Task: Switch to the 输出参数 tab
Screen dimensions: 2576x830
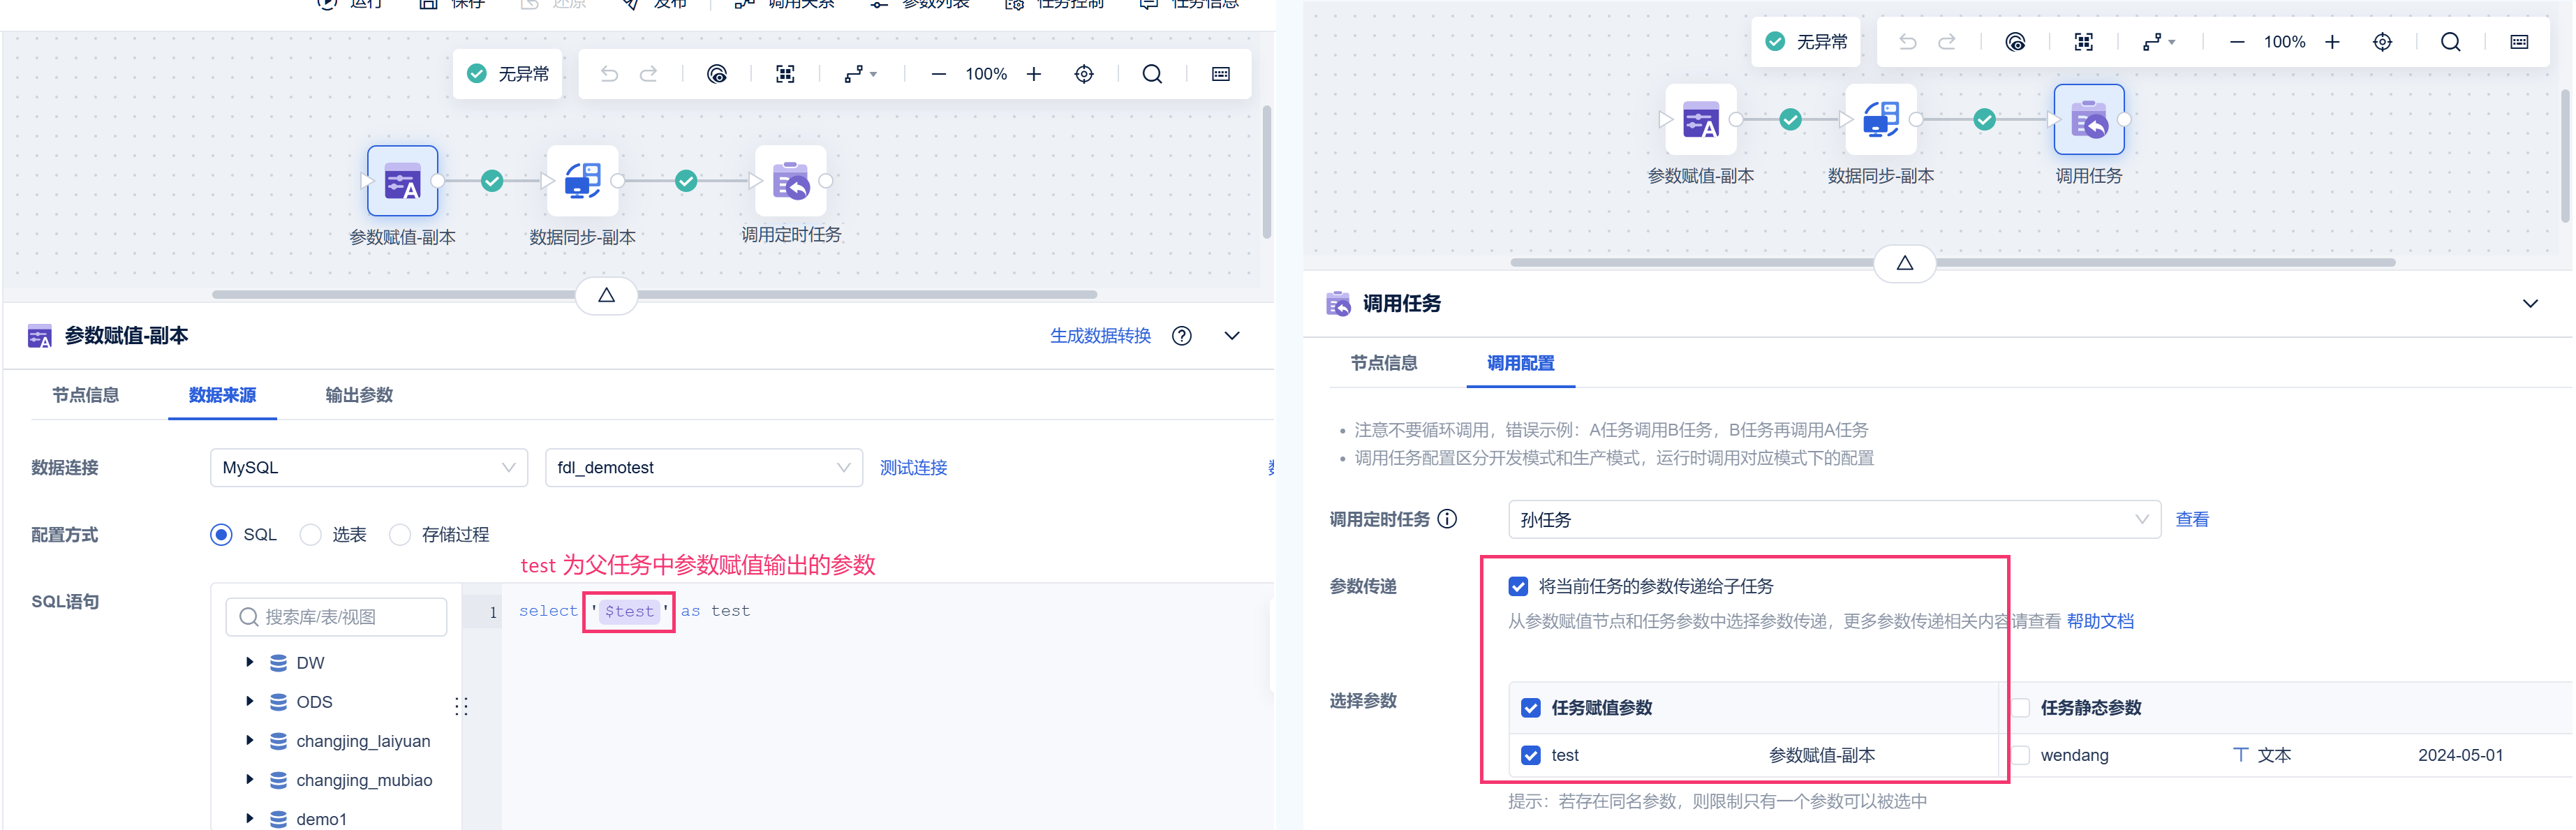Action: [x=359, y=395]
